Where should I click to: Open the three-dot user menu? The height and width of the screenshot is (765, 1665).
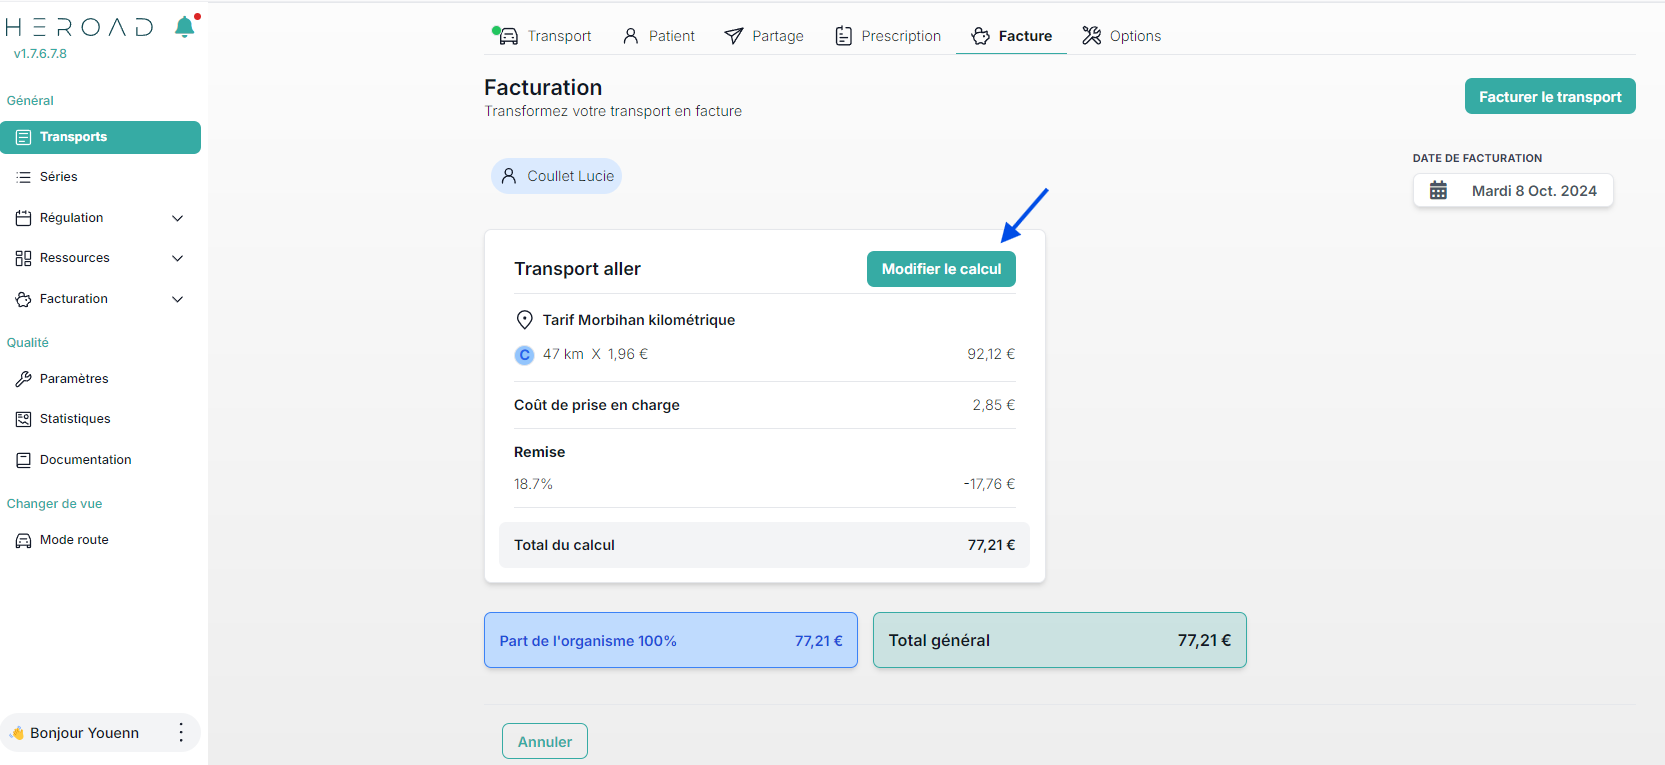181,733
